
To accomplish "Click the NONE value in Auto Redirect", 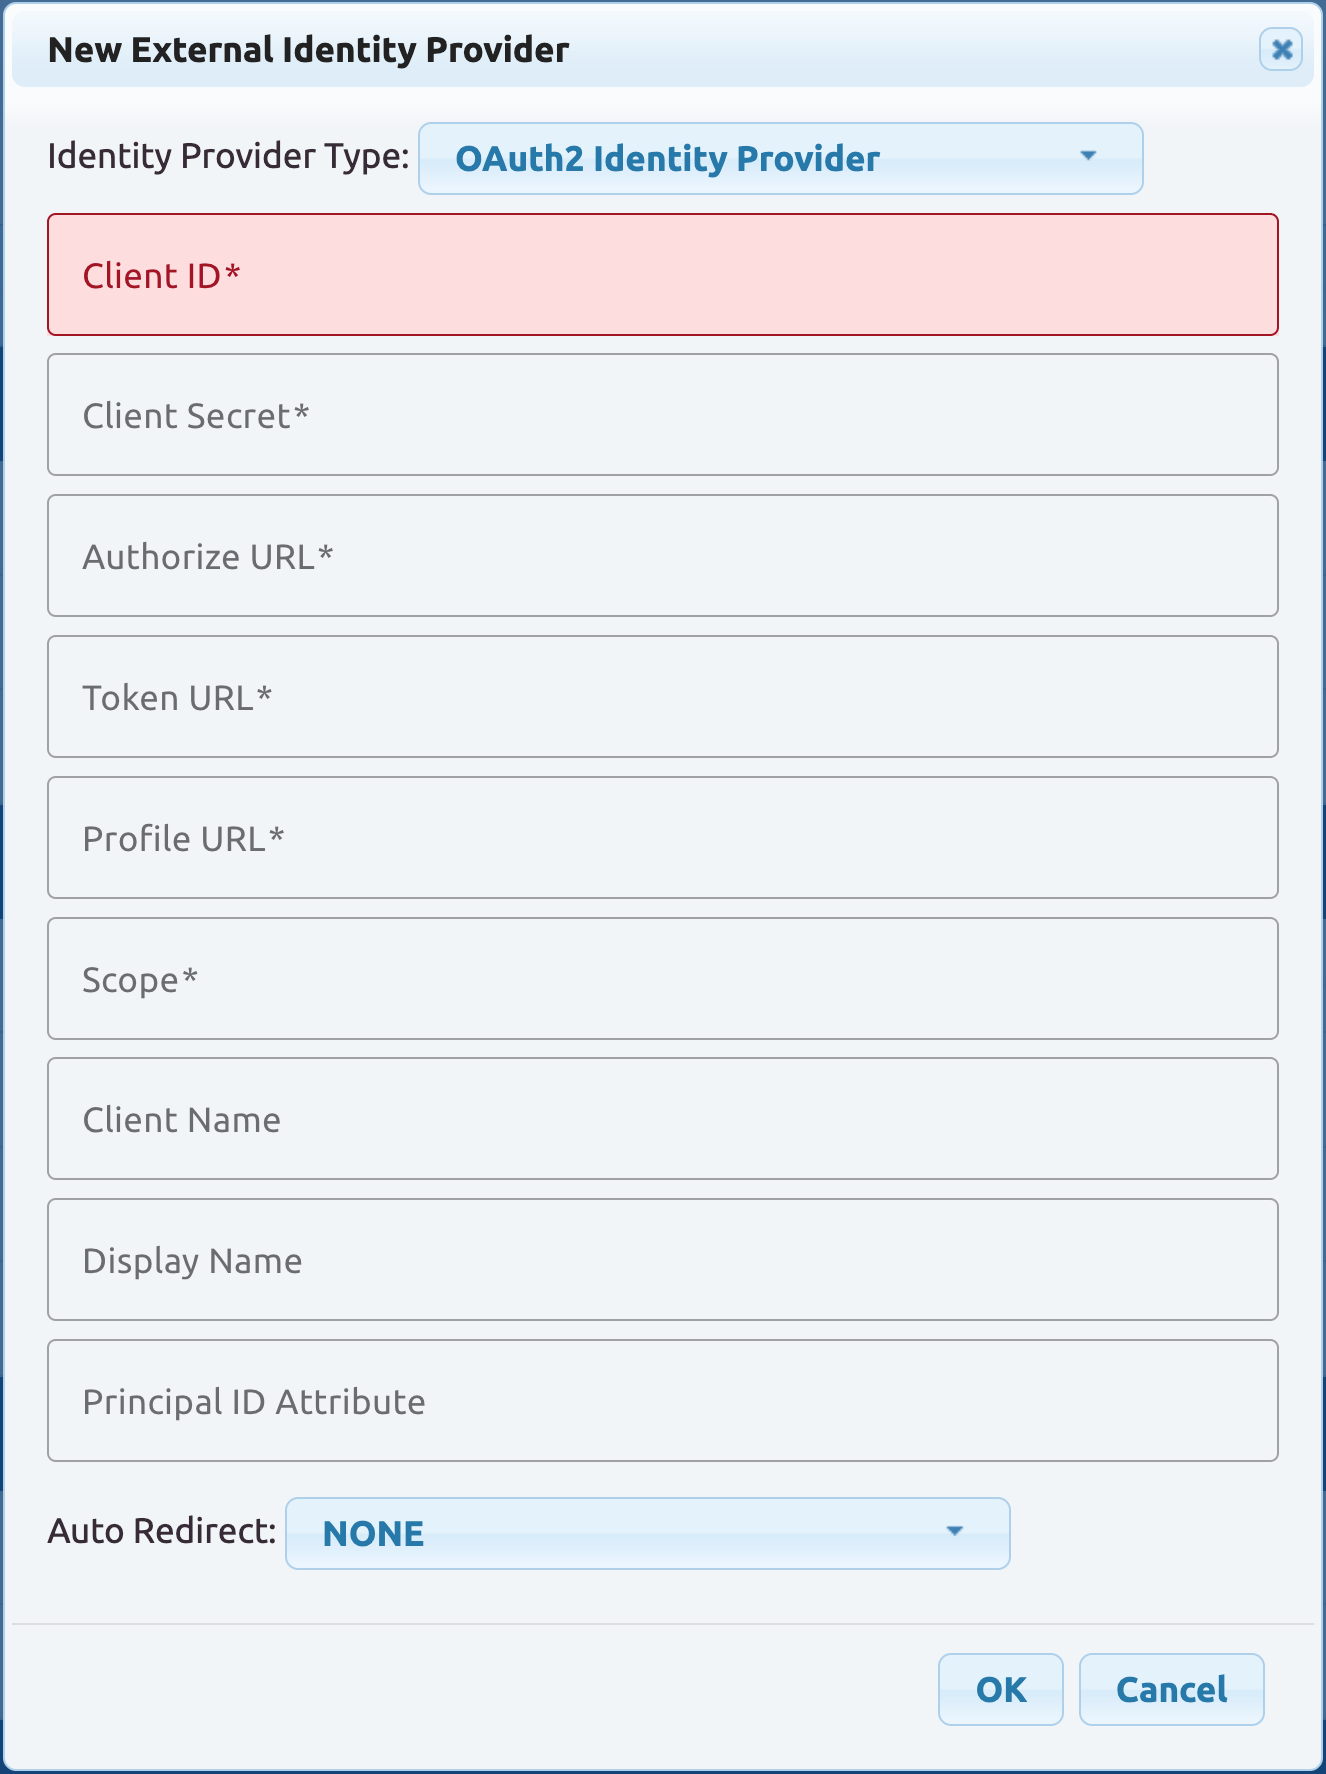I will 373,1534.
